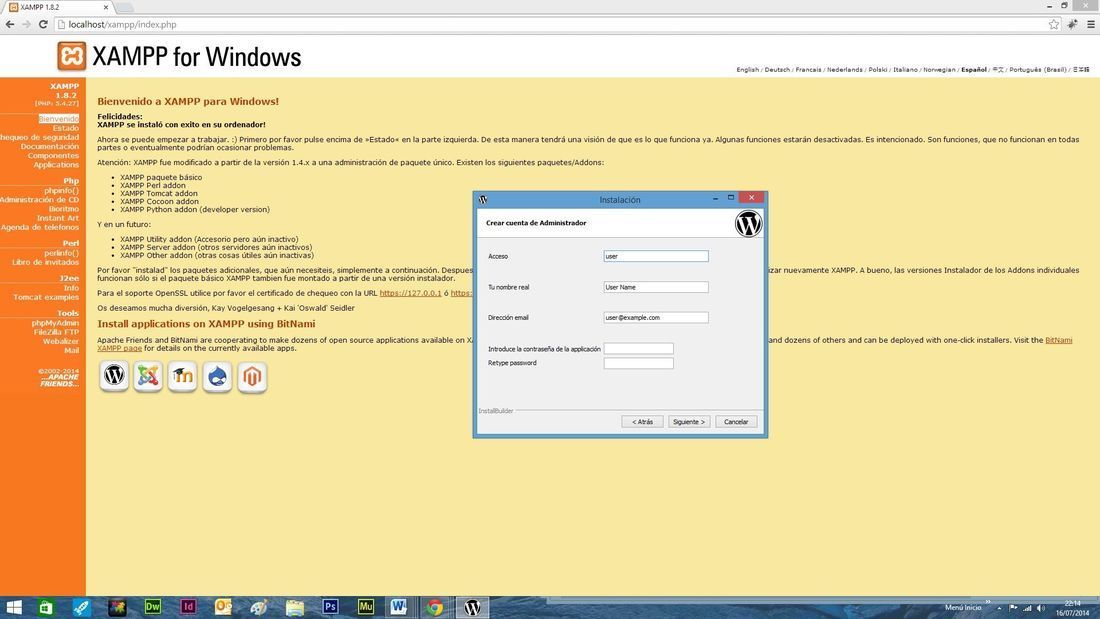Open Mail under Tools in sidebar
The width and height of the screenshot is (1100, 619).
pyautogui.click(x=72, y=350)
